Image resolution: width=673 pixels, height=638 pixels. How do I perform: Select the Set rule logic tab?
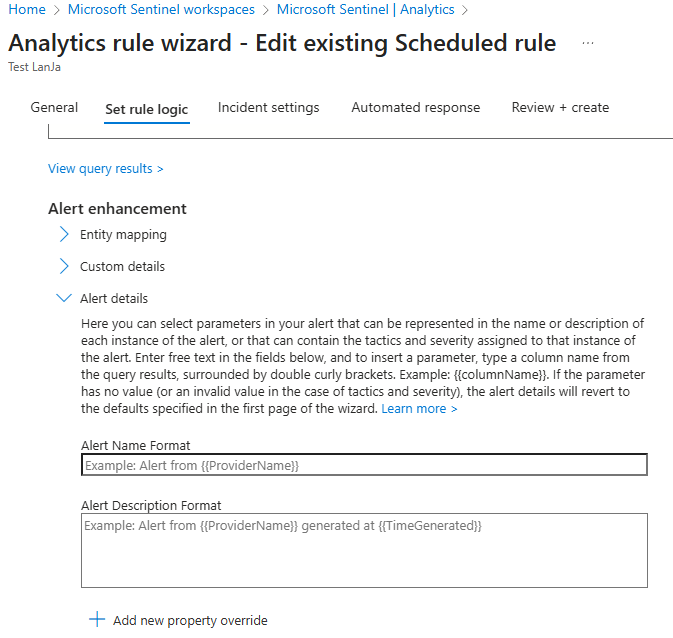click(x=147, y=109)
